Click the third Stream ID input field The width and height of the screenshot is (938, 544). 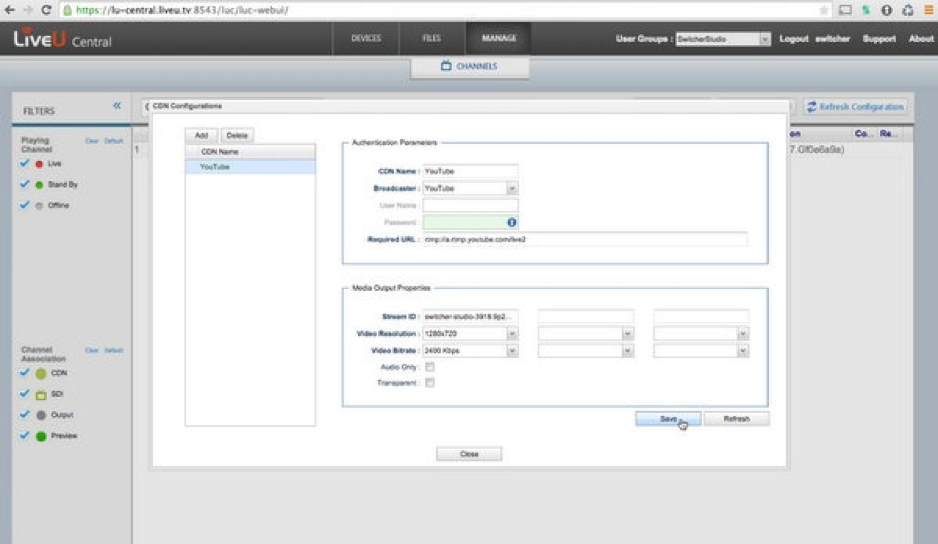[701, 317]
